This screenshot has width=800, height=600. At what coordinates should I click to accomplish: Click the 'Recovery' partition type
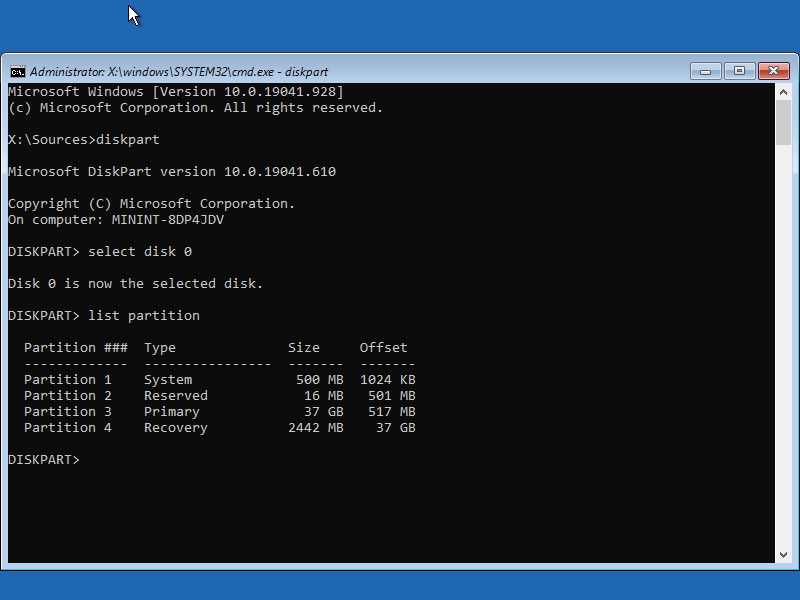[176, 428]
